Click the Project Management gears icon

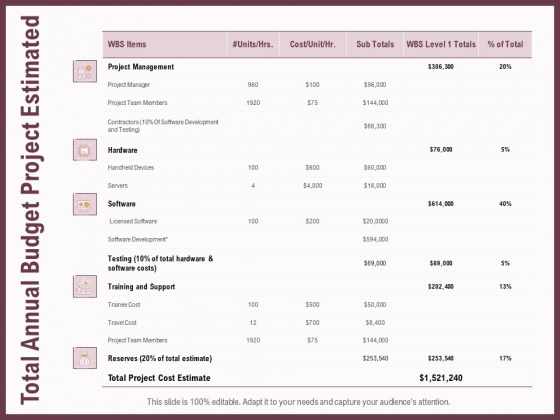pyautogui.click(x=85, y=71)
